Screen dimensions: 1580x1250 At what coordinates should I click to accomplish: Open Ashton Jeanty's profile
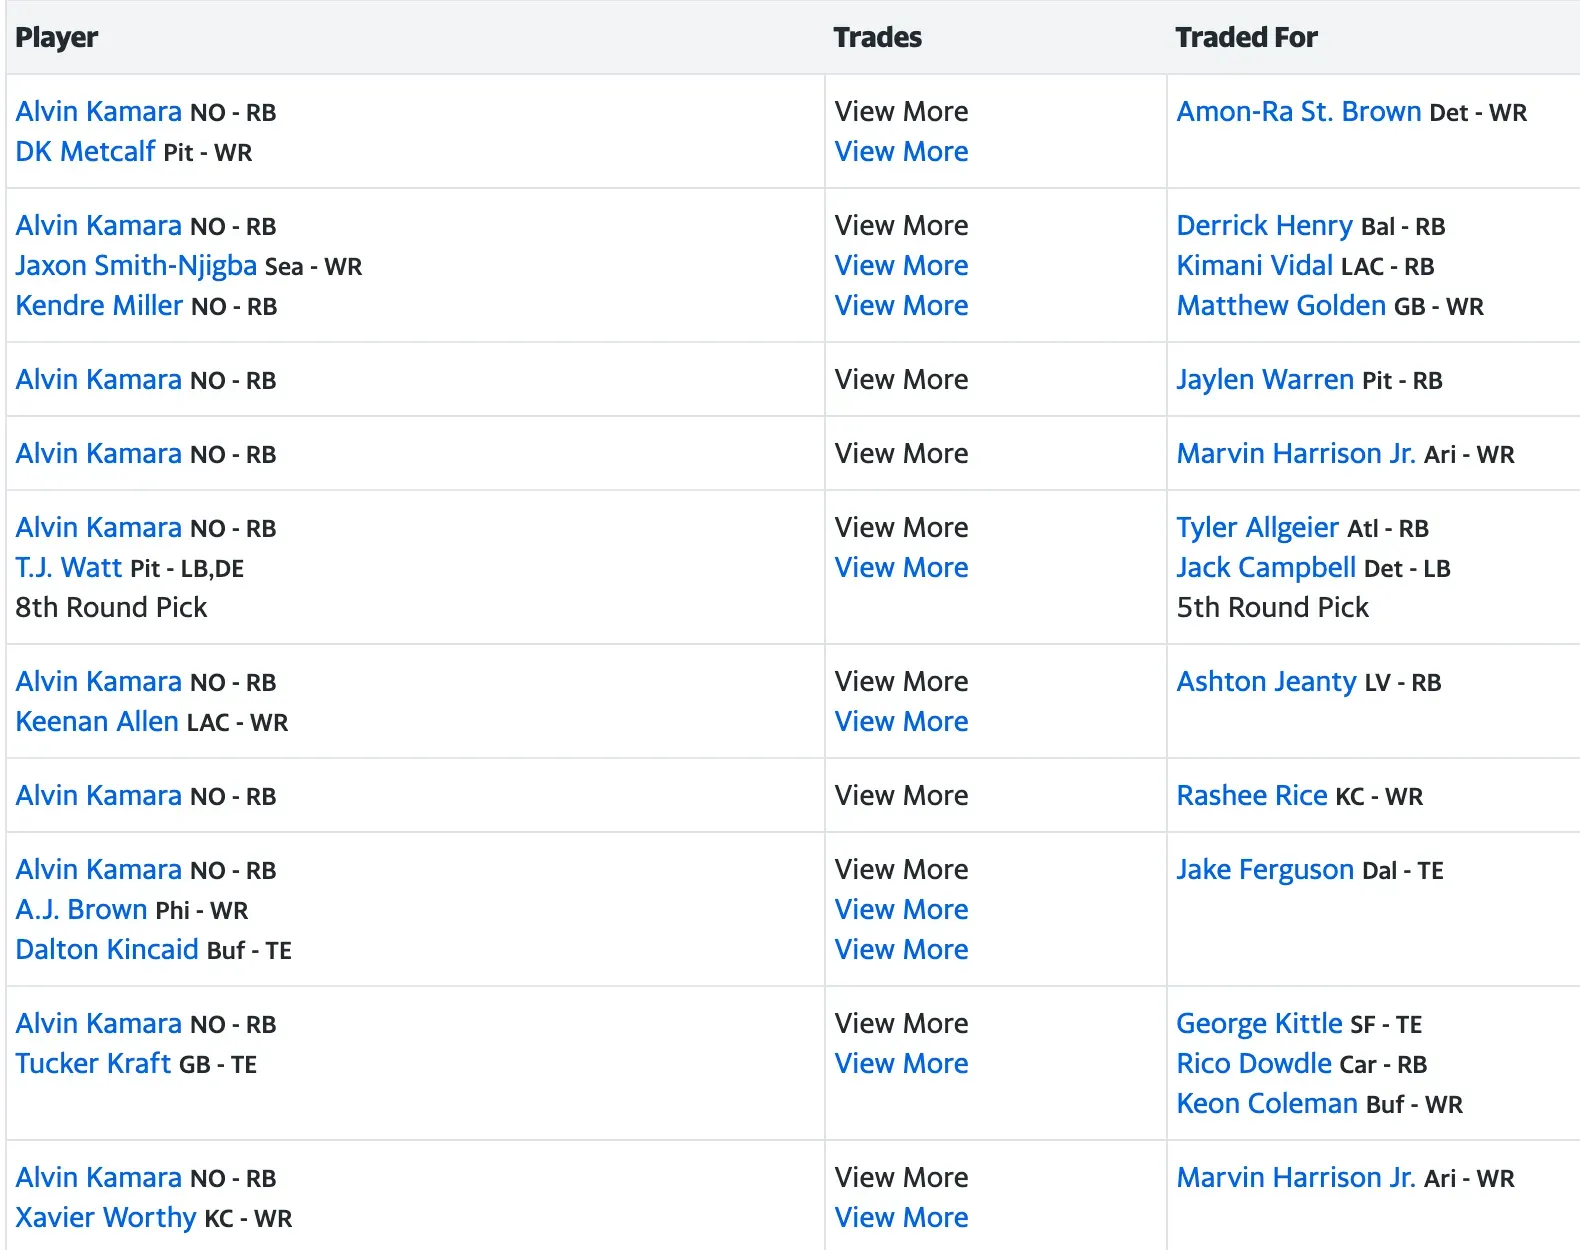click(1266, 681)
